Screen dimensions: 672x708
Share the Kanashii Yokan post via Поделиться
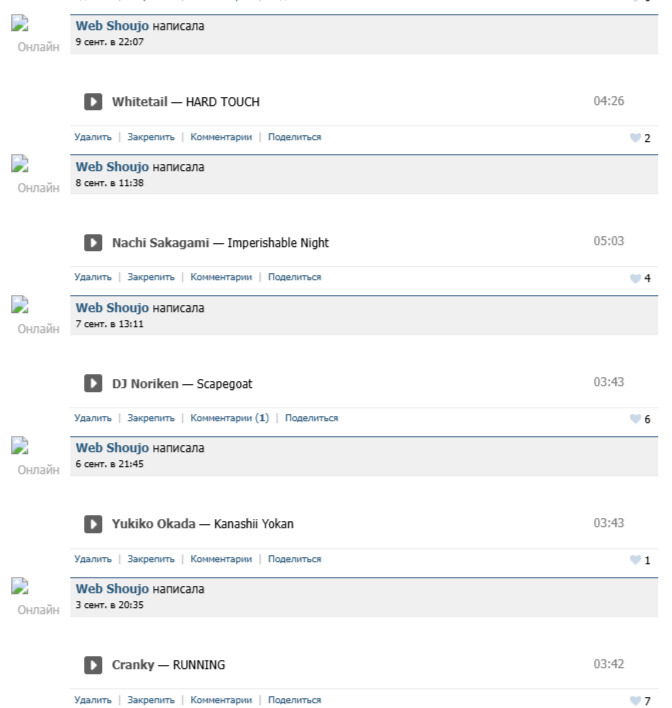pos(295,559)
